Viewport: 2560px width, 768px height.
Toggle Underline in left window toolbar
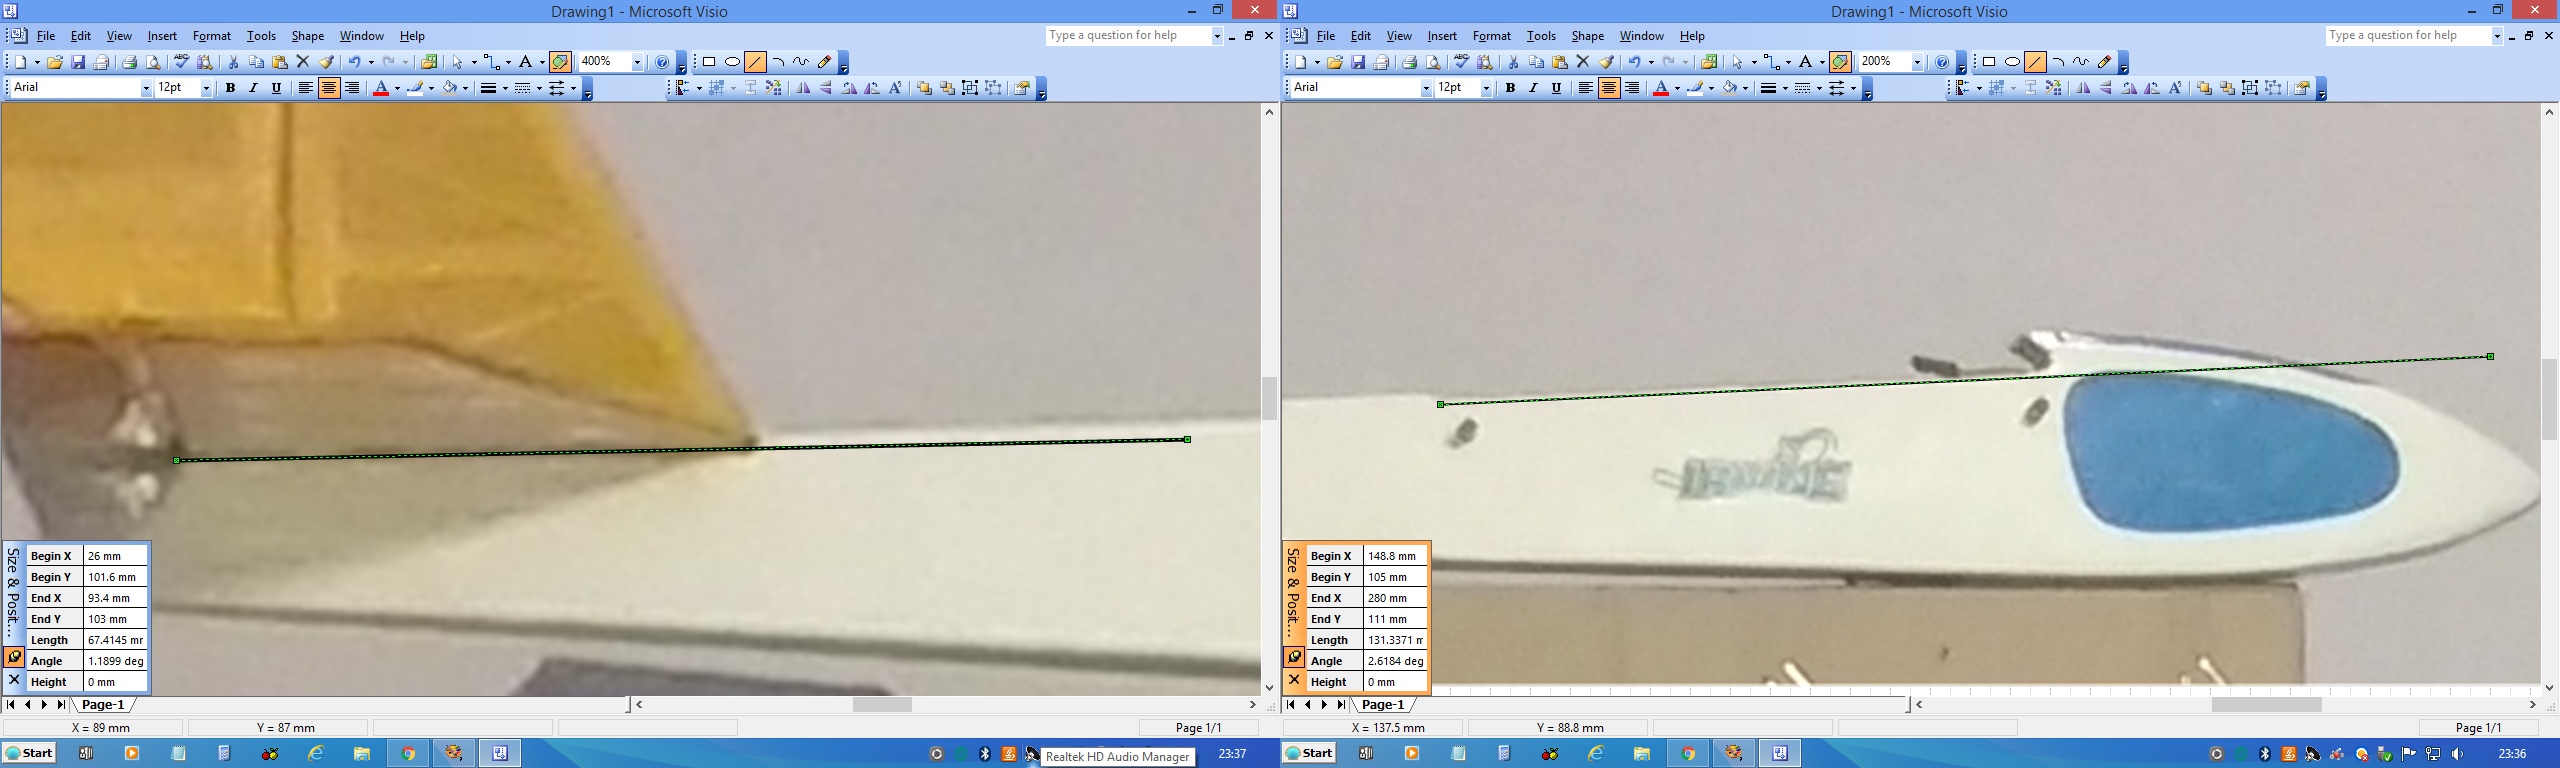277,88
